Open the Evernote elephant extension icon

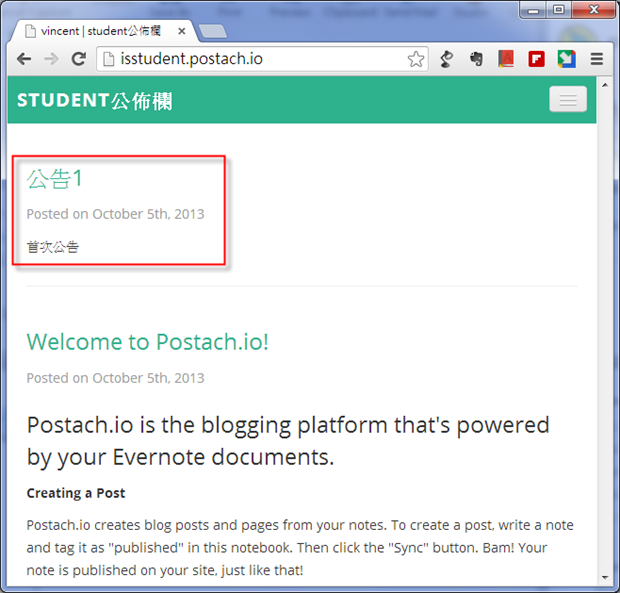point(476,59)
